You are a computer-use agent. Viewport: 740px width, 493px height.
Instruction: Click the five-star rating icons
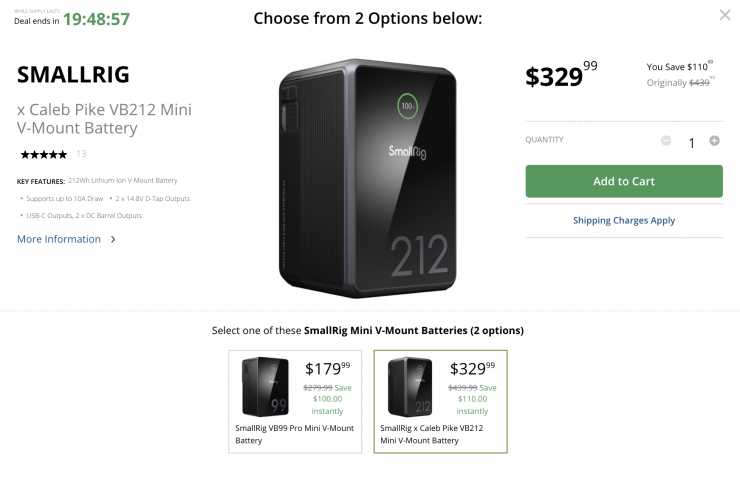[43, 154]
